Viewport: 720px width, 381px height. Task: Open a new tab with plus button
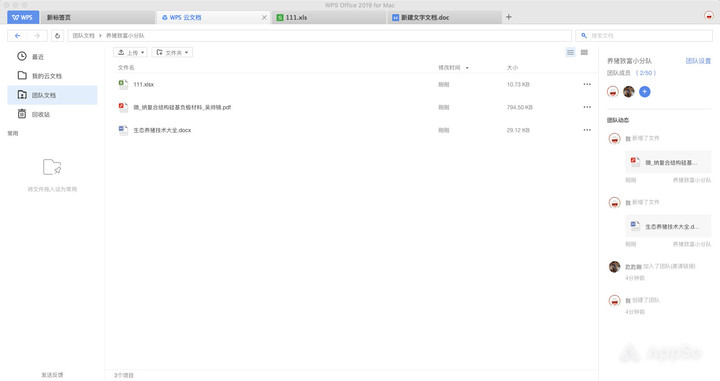tap(508, 17)
